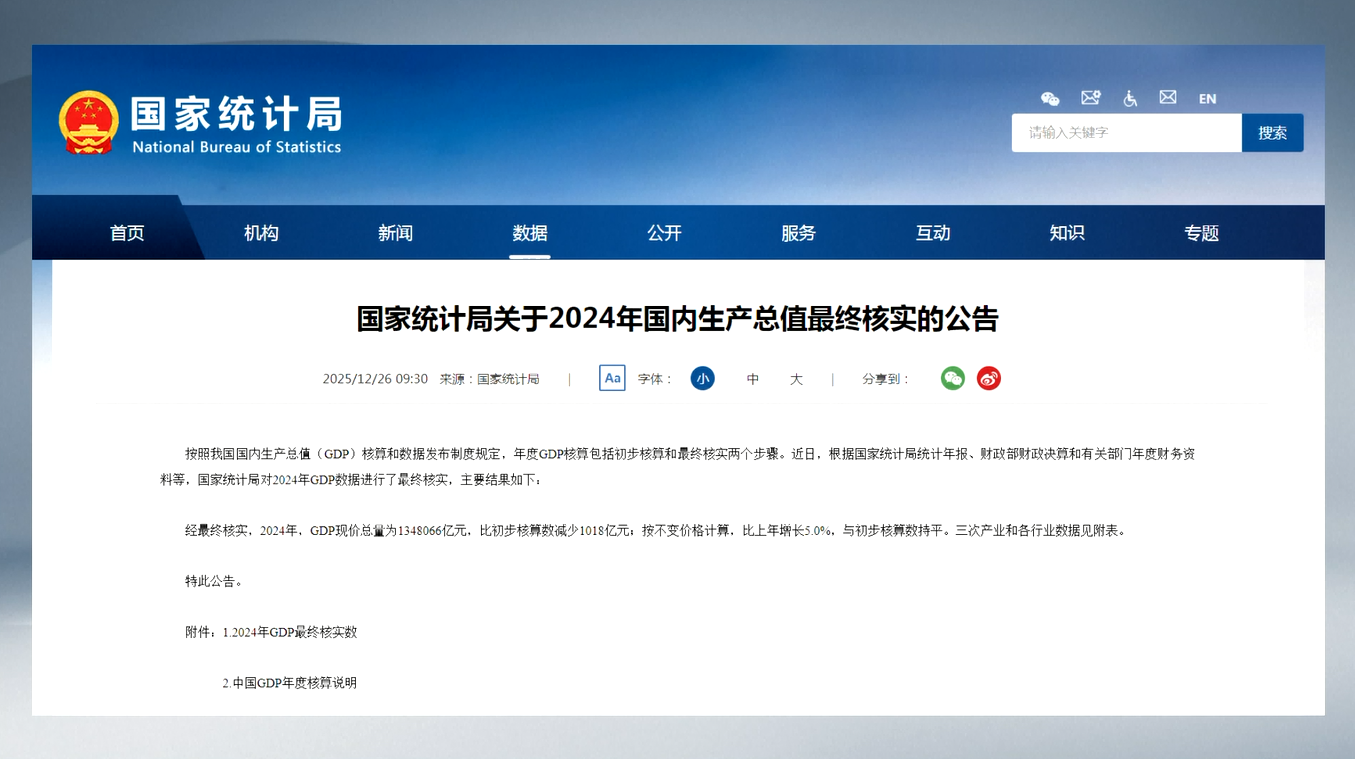1355x759 pixels.
Task: Share article via red Weibo icon
Action: [989, 378]
